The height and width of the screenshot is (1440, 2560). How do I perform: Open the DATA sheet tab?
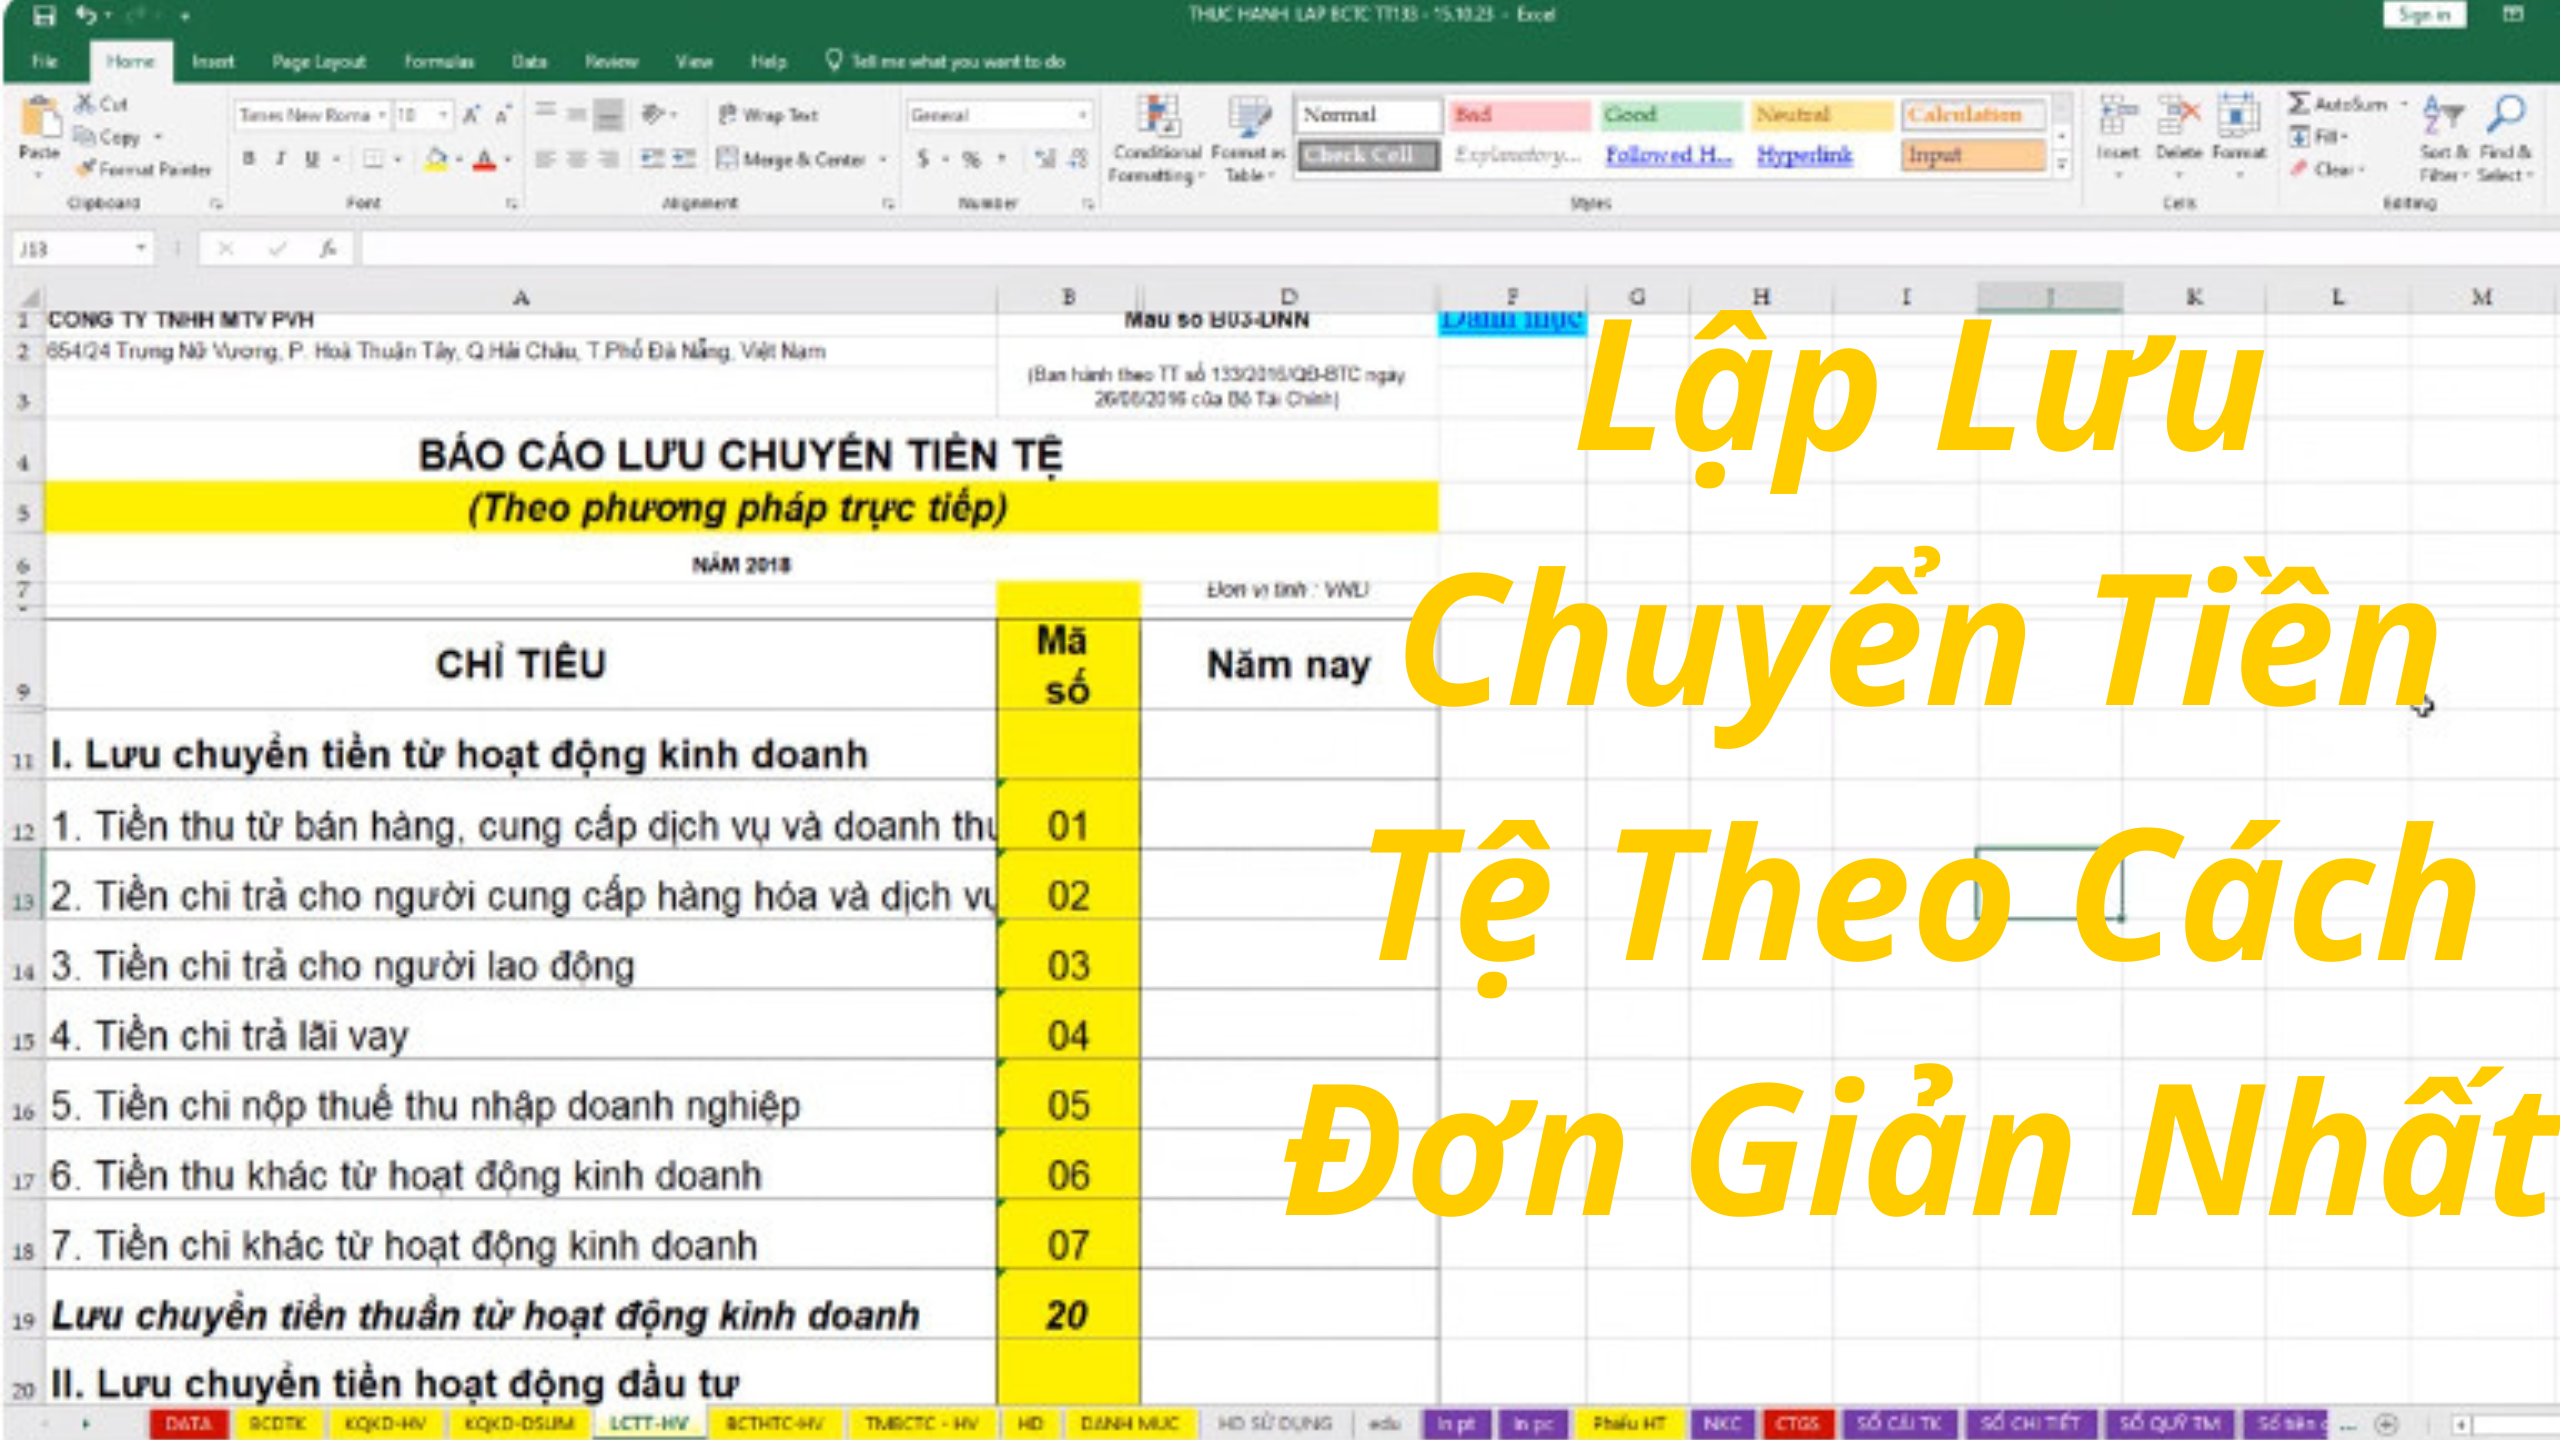click(188, 1423)
